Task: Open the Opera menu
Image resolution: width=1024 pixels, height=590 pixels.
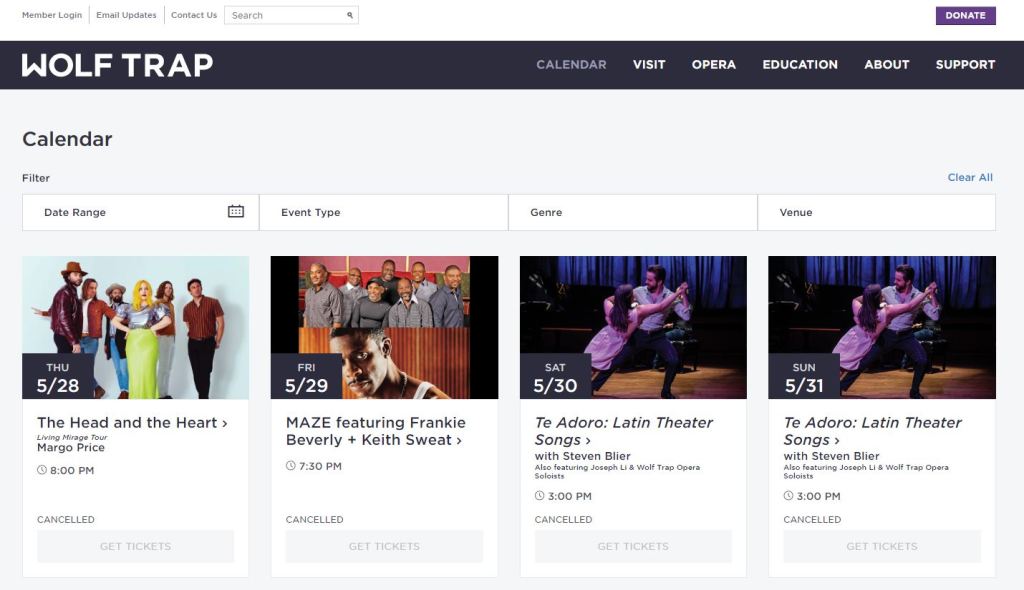Action: point(713,65)
